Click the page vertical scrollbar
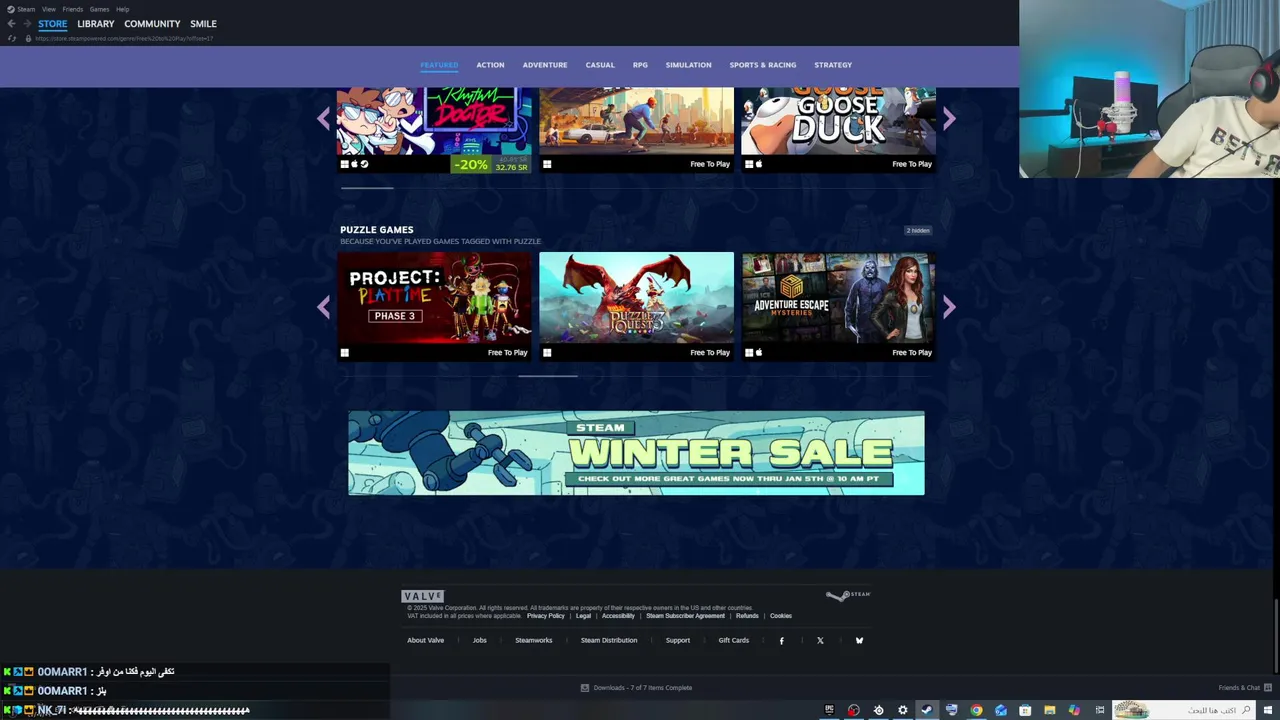This screenshot has height=720, width=1280. (1276, 637)
